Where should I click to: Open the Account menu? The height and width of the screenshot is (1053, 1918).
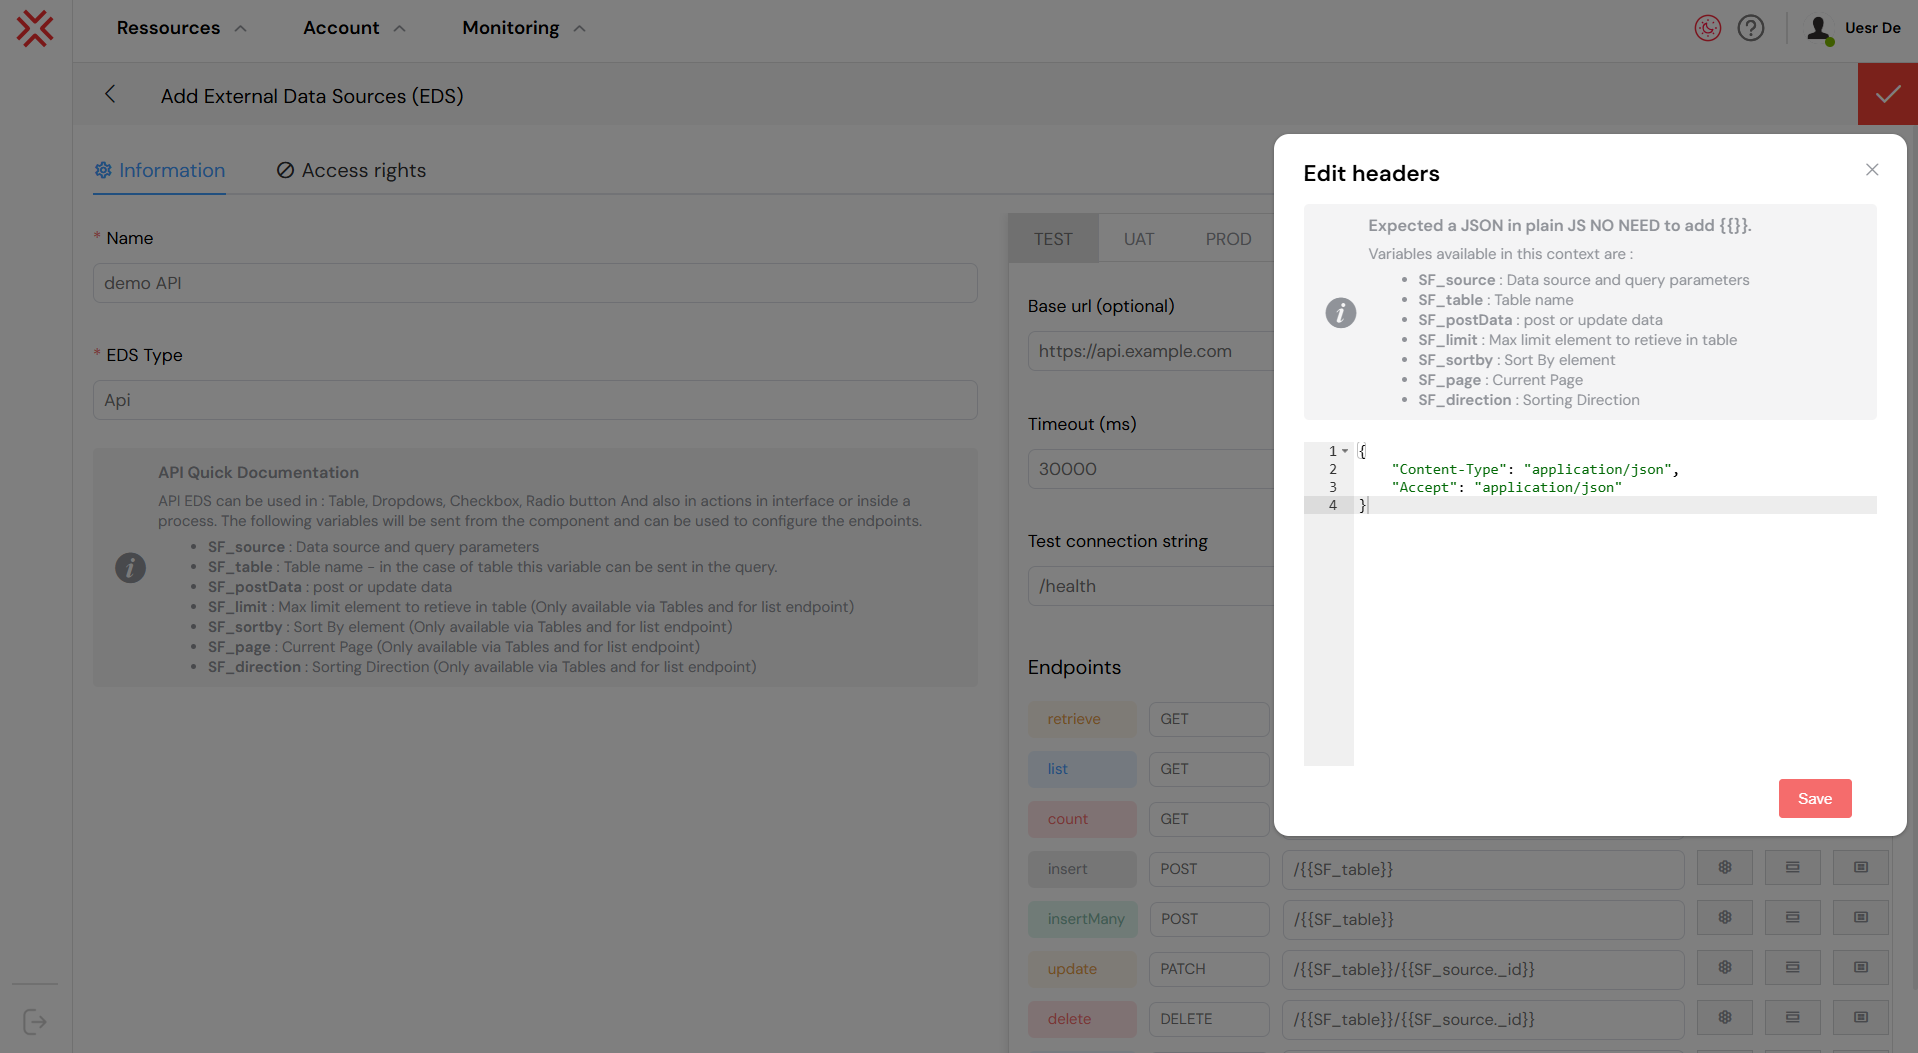point(354,28)
